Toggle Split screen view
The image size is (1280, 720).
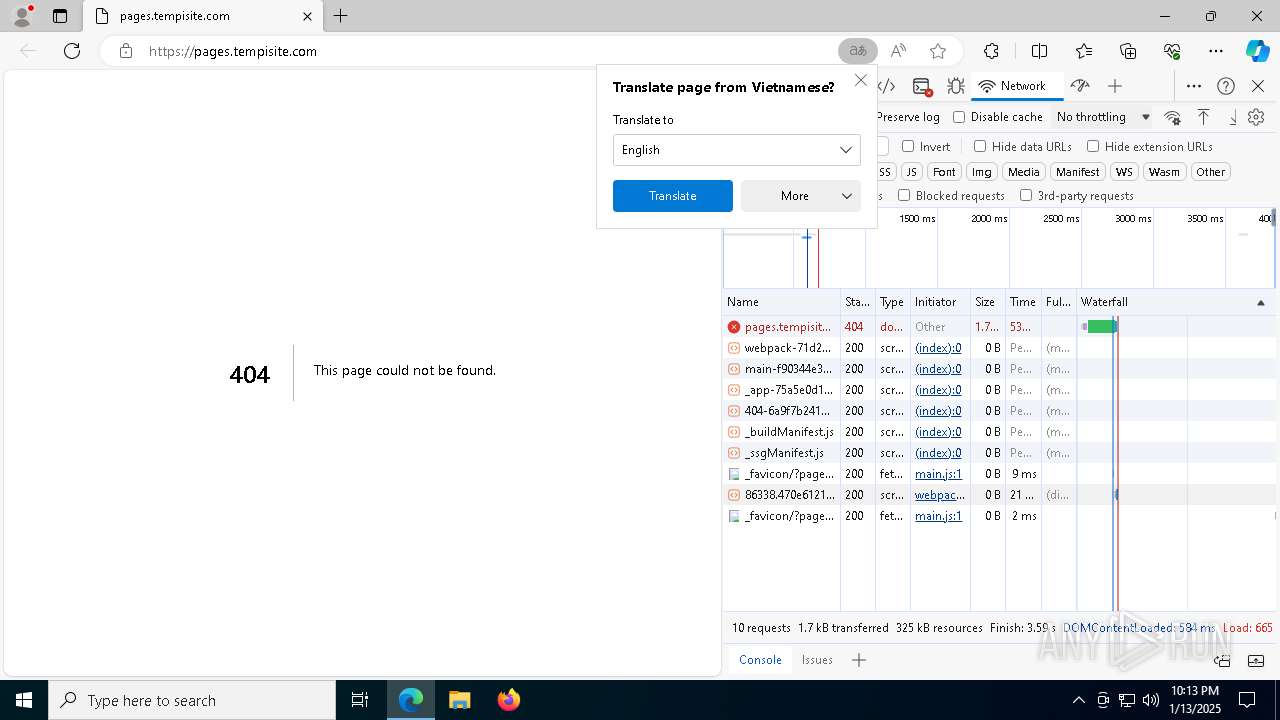1039,51
